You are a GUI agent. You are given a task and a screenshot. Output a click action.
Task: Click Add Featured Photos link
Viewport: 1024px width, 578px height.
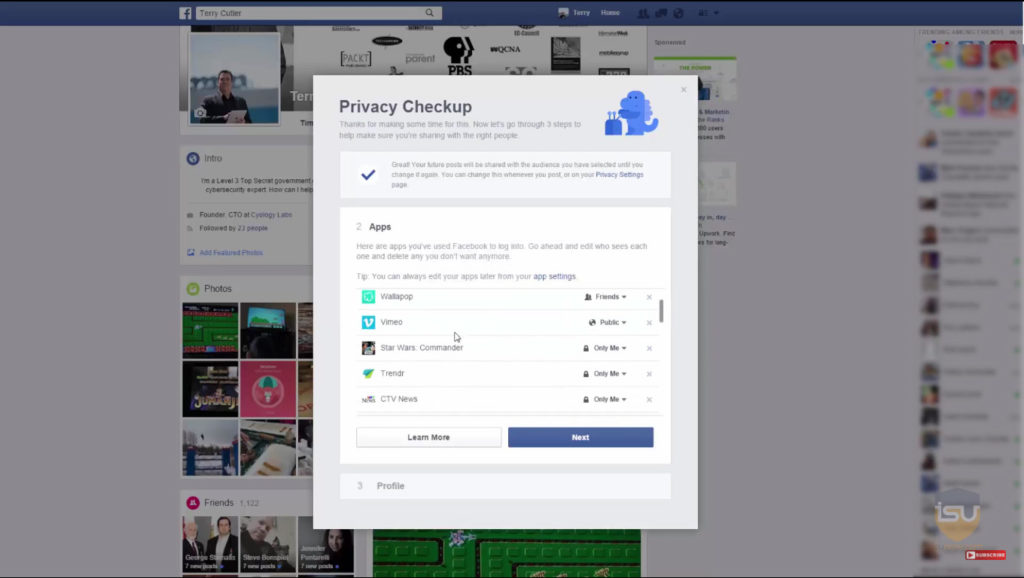[x=231, y=253]
